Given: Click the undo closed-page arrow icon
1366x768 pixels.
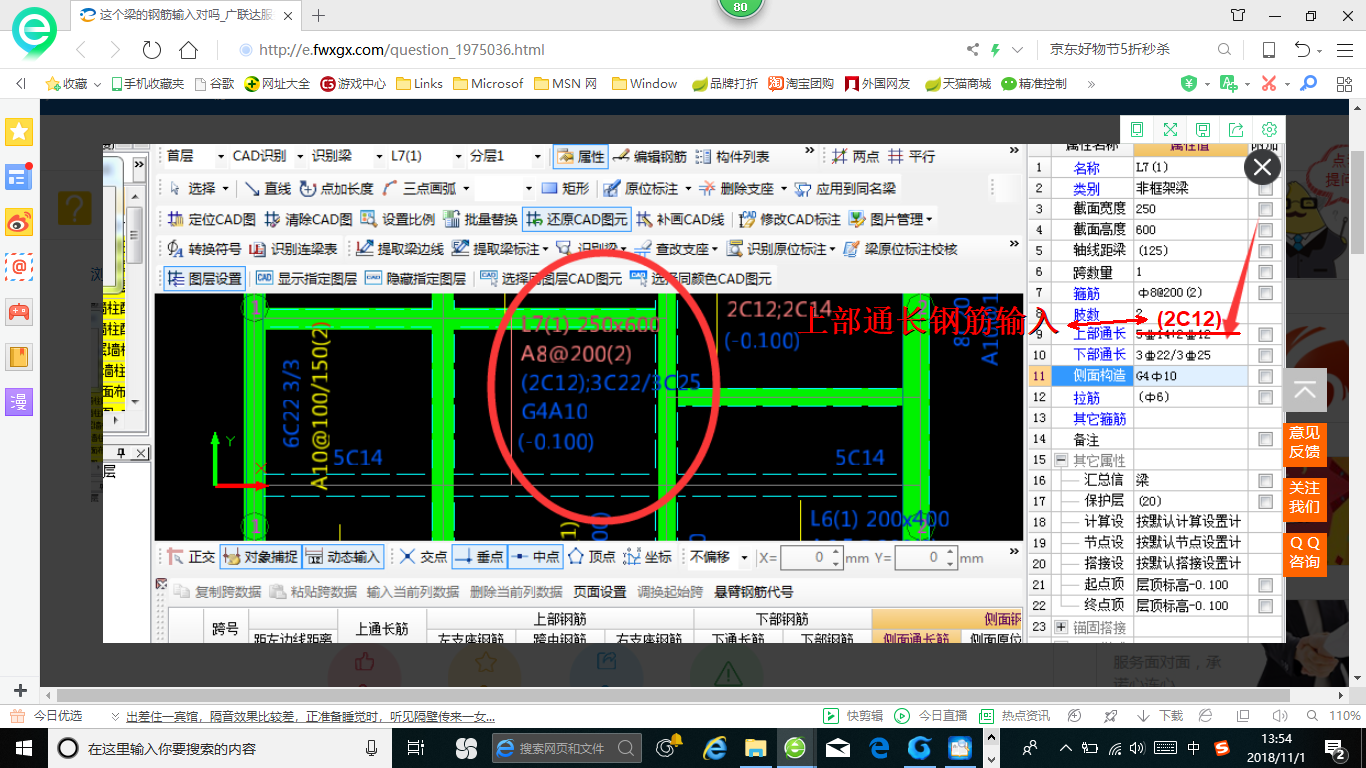Looking at the screenshot, I should tap(1302, 49).
